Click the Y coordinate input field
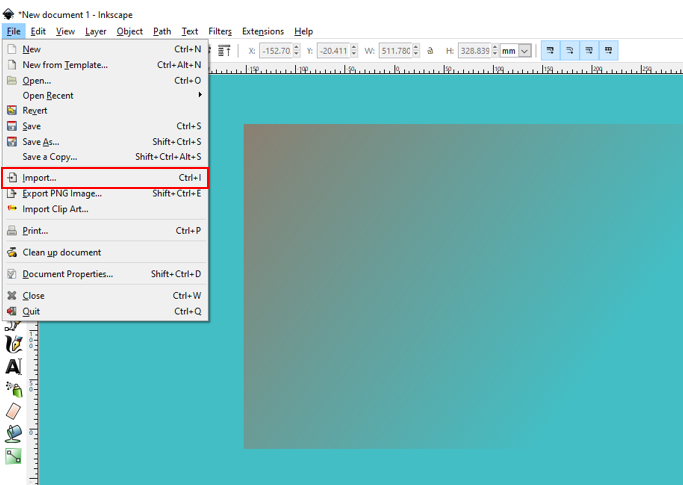 334,51
